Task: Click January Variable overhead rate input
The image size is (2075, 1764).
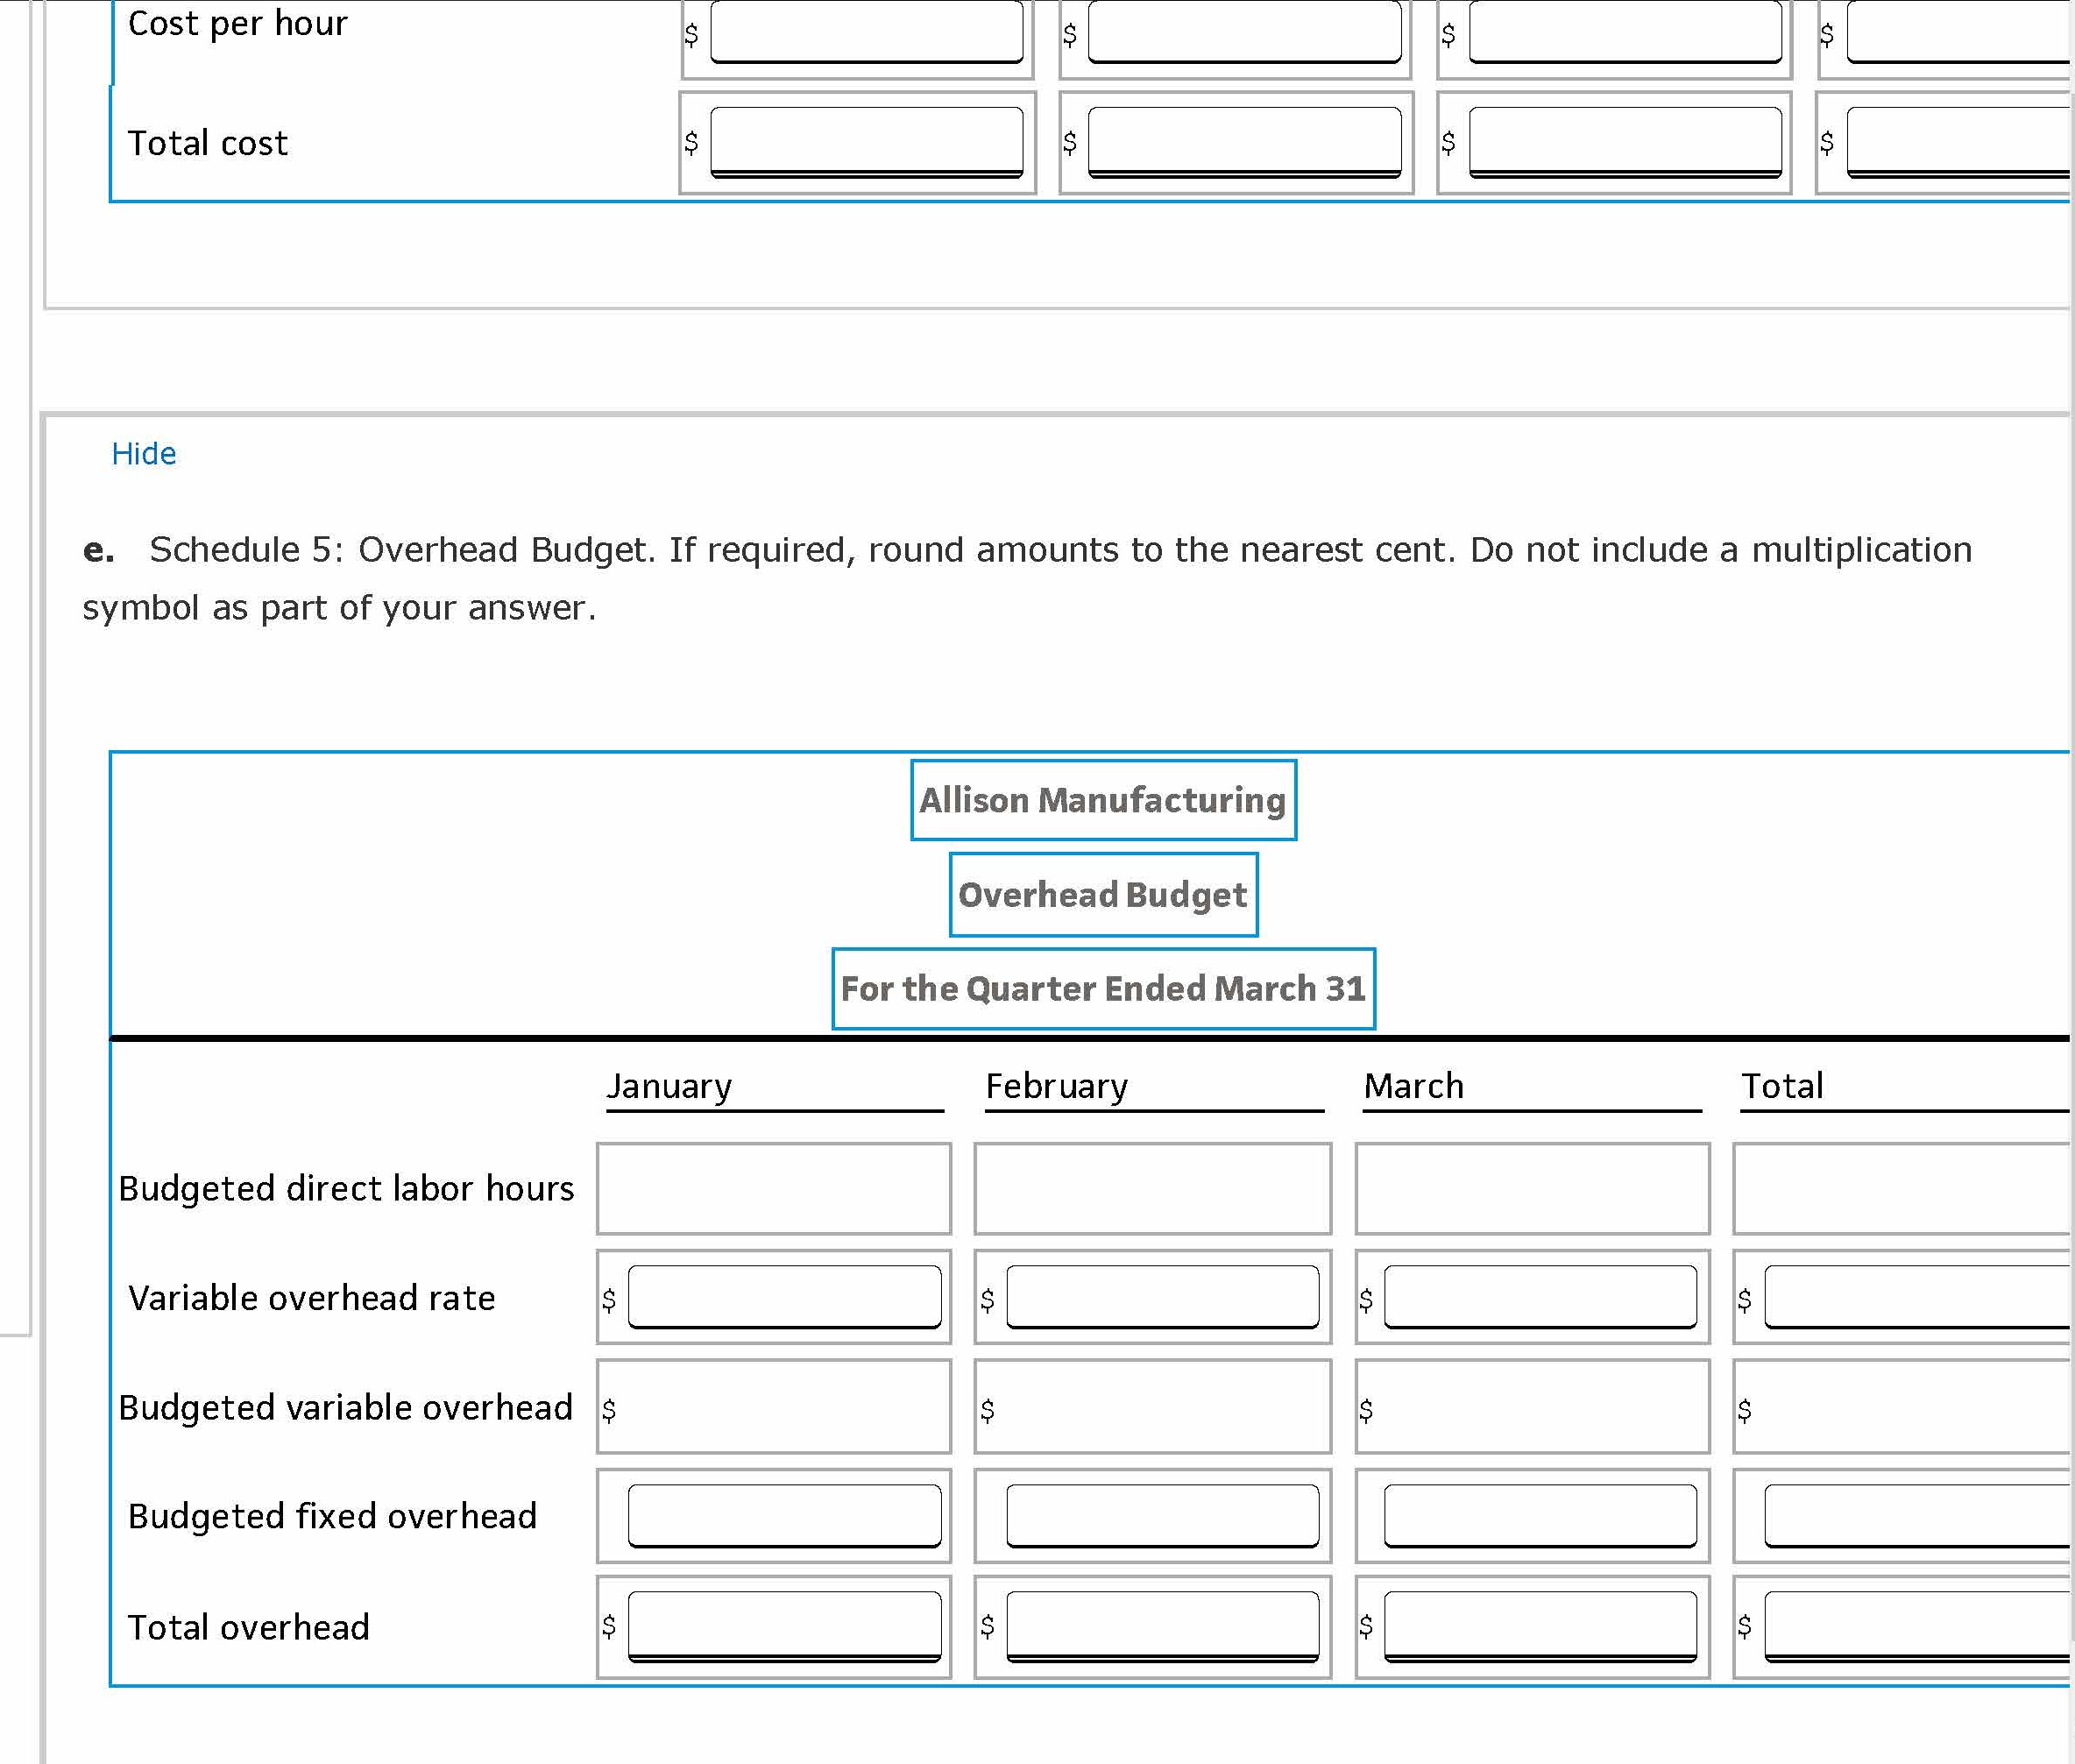Action: (784, 1297)
